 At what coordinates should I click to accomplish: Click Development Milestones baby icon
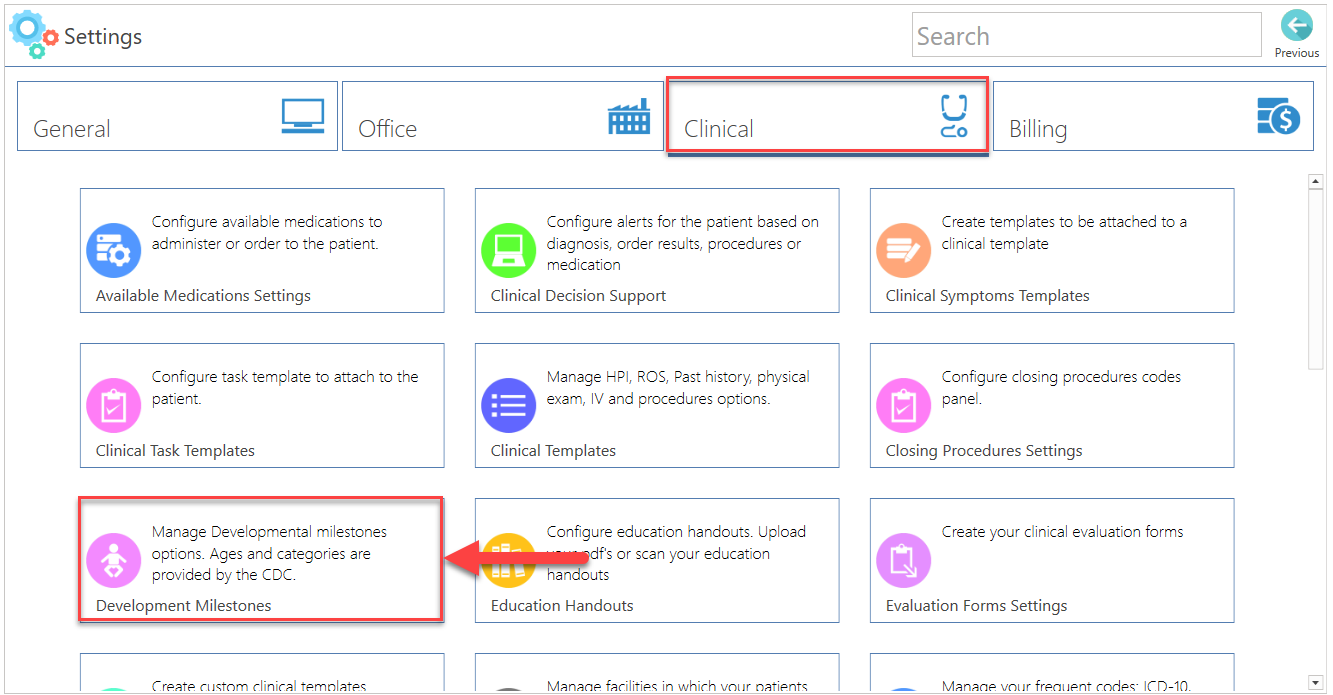pyautogui.click(x=113, y=560)
